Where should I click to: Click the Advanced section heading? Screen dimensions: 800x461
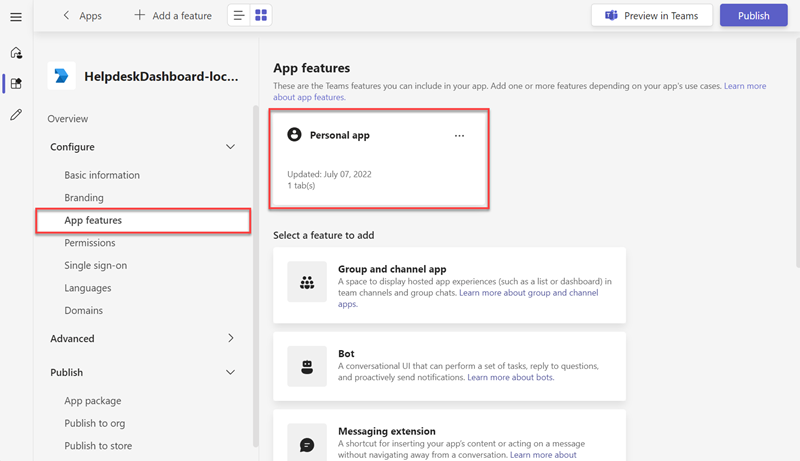(x=72, y=339)
